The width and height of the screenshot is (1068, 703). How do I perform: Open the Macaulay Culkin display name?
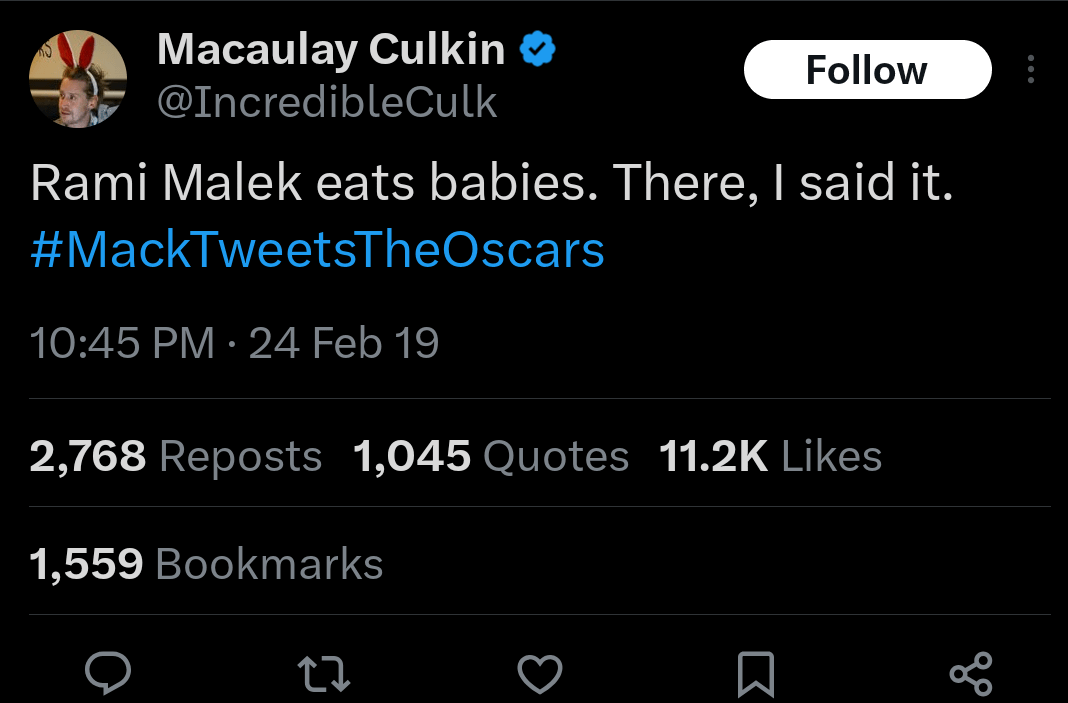click(x=331, y=50)
